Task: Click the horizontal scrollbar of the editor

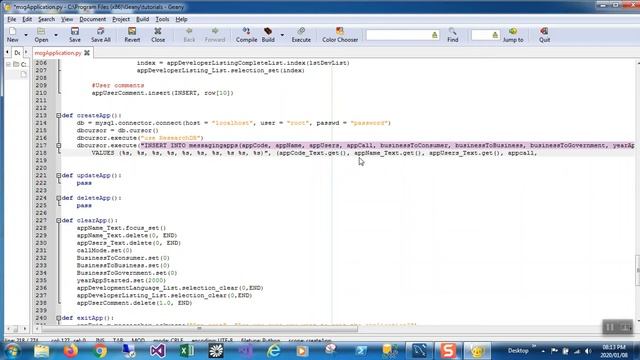Action: tap(199, 329)
